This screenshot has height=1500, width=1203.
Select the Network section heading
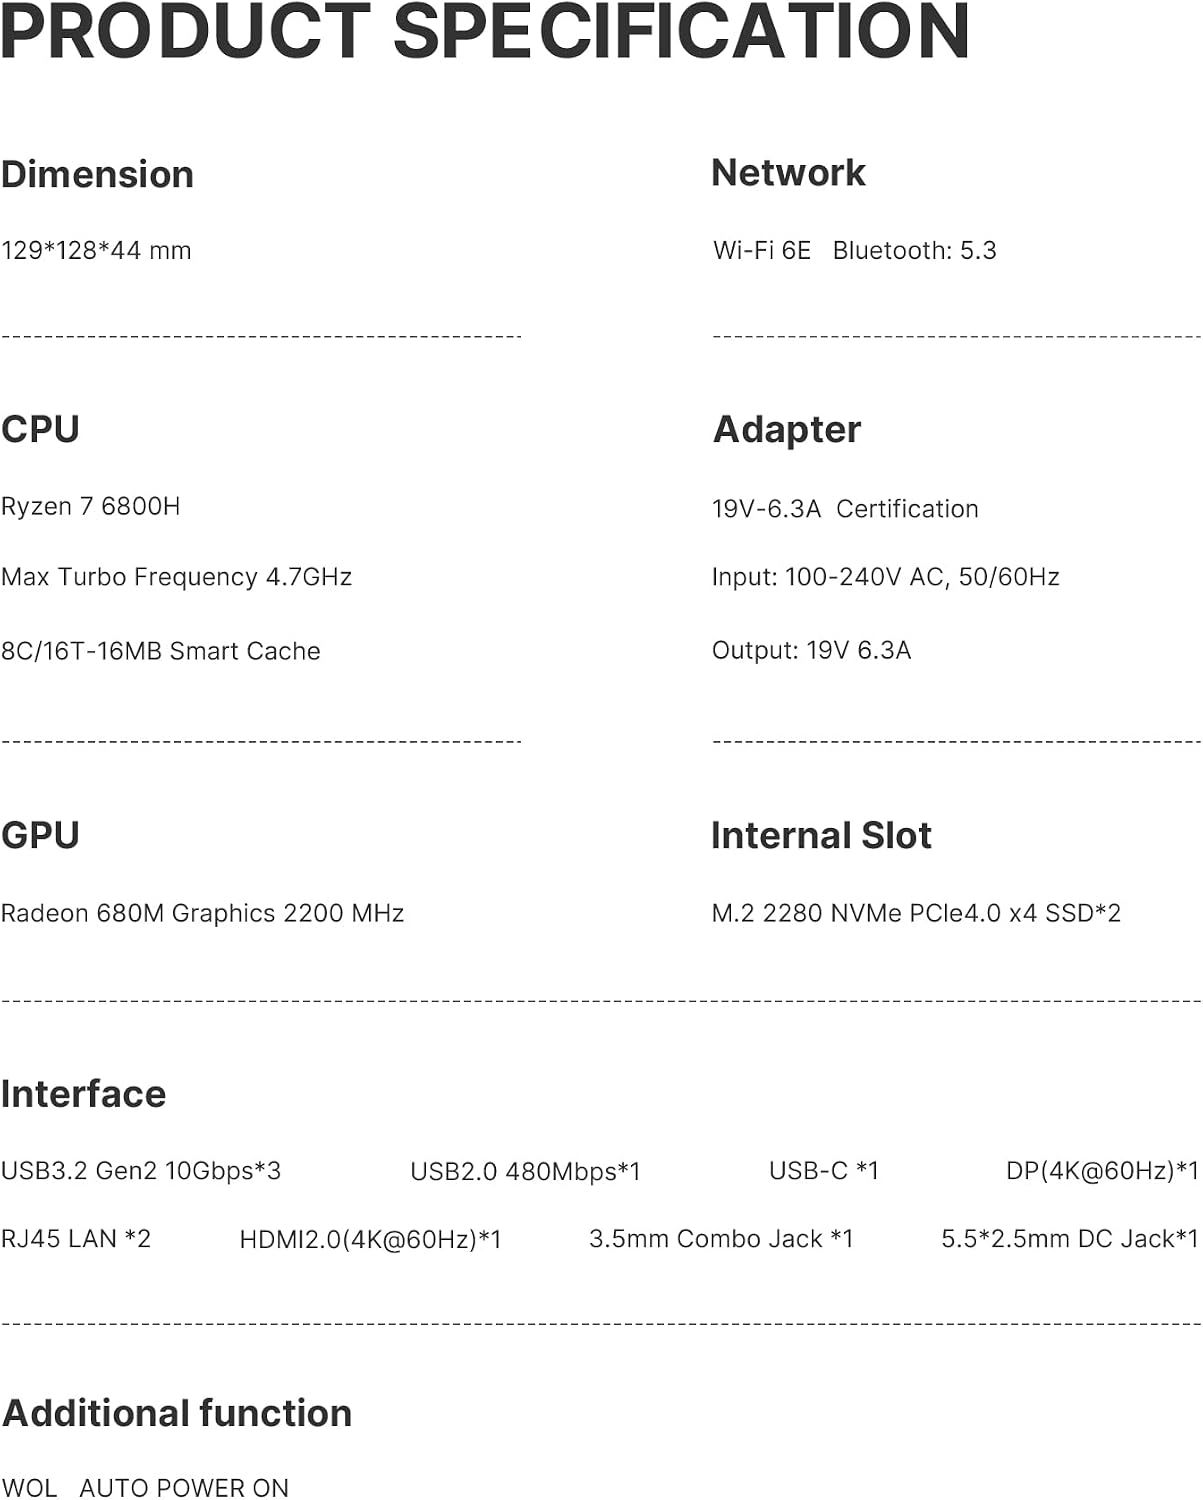click(788, 172)
